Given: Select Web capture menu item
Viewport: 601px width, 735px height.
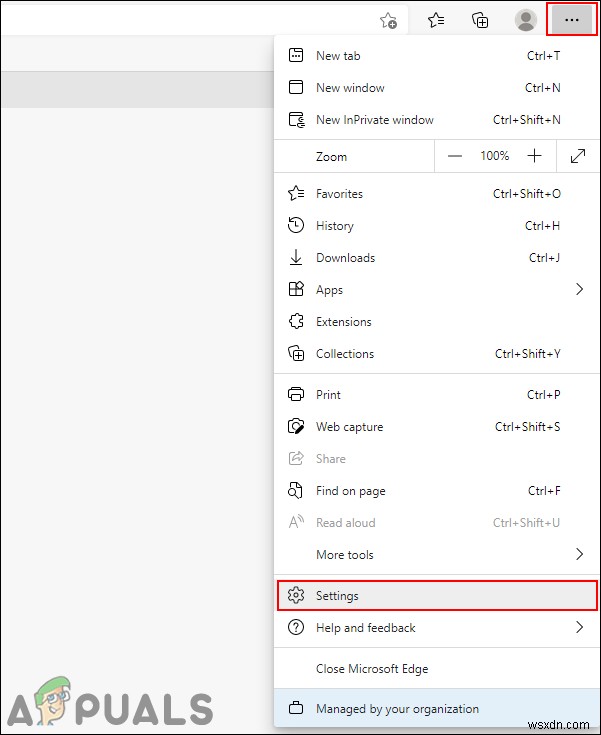Looking at the screenshot, I should [349, 427].
